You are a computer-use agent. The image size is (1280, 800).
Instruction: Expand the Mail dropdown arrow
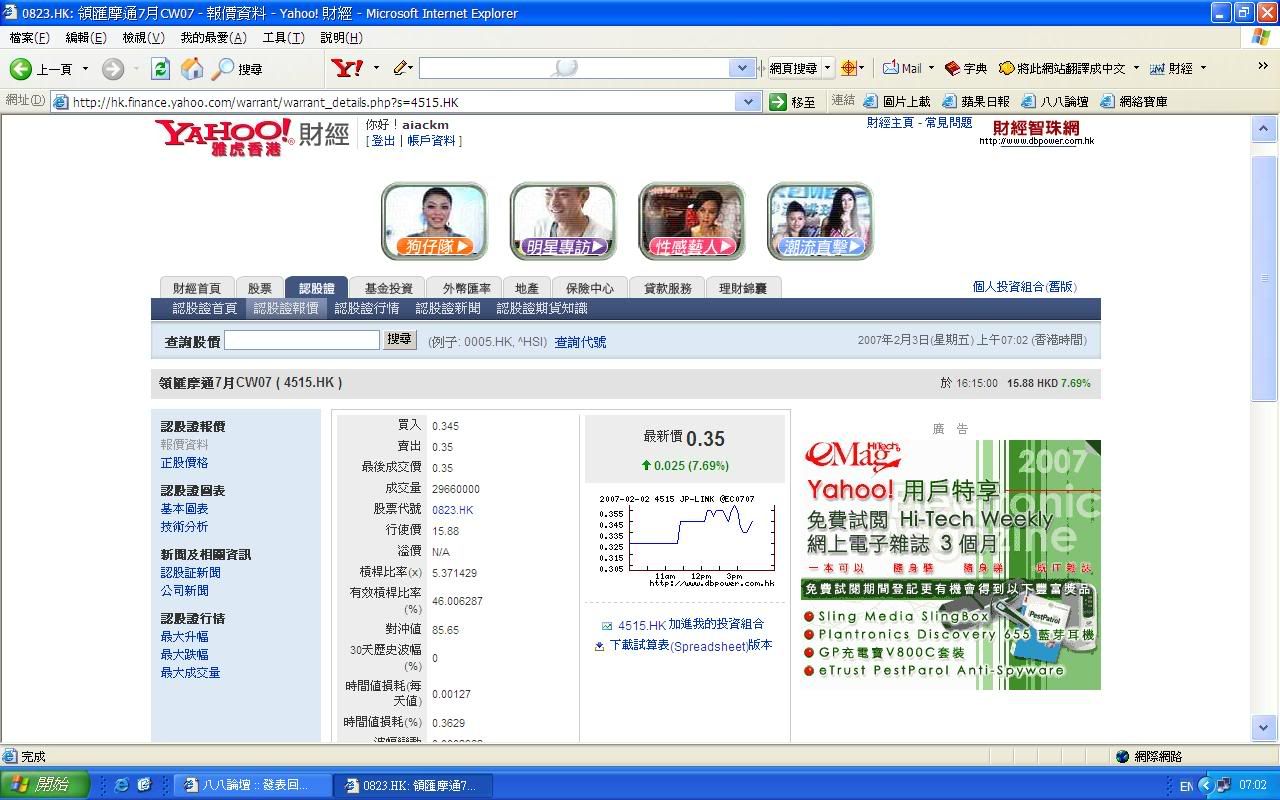[x=931, y=68]
